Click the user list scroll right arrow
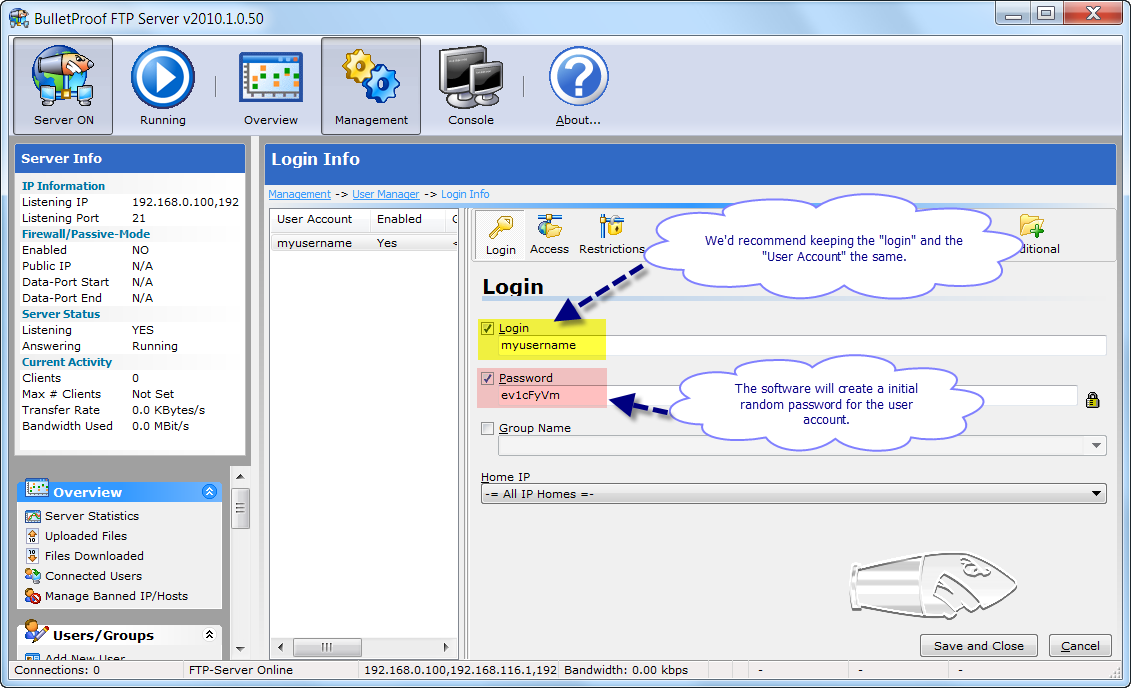This screenshot has height=688, width=1131. pos(446,647)
